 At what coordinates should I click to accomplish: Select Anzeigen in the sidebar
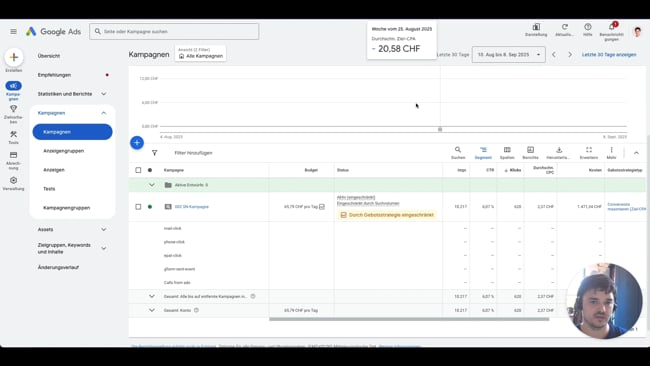click(x=54, y=170)
